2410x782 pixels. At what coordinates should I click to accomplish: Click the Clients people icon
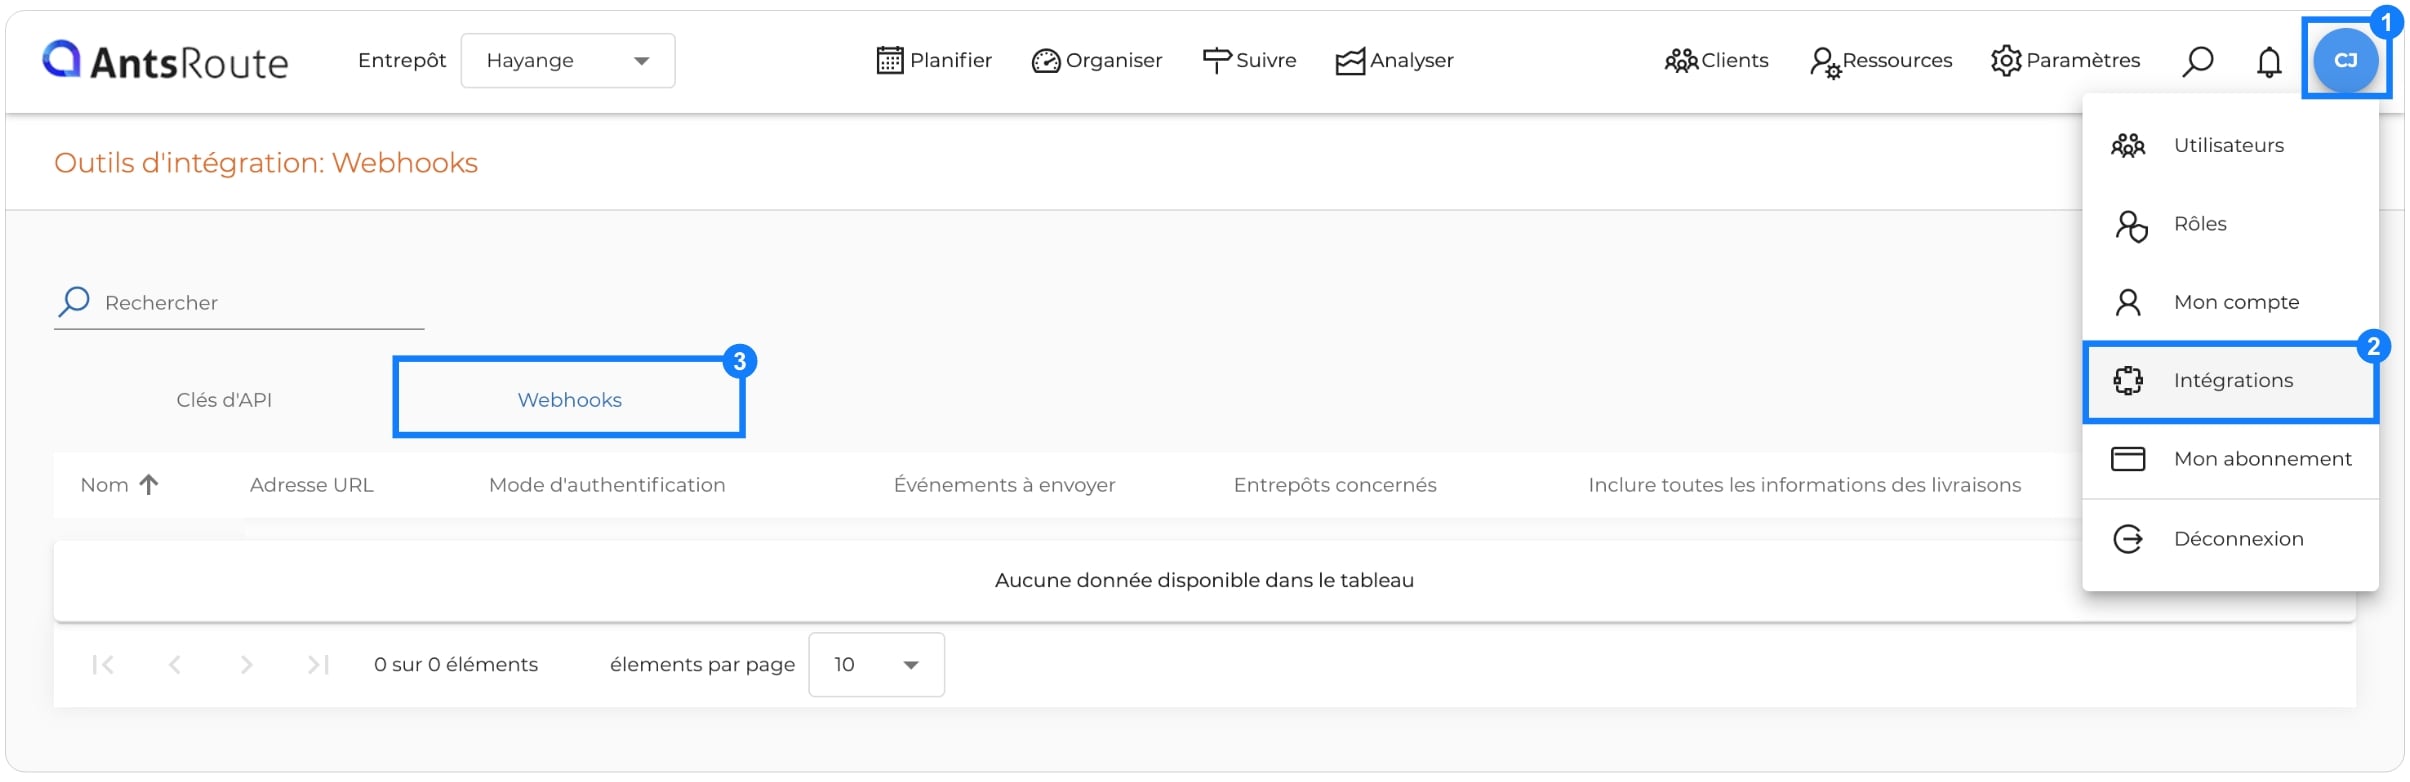(1681, 61)
